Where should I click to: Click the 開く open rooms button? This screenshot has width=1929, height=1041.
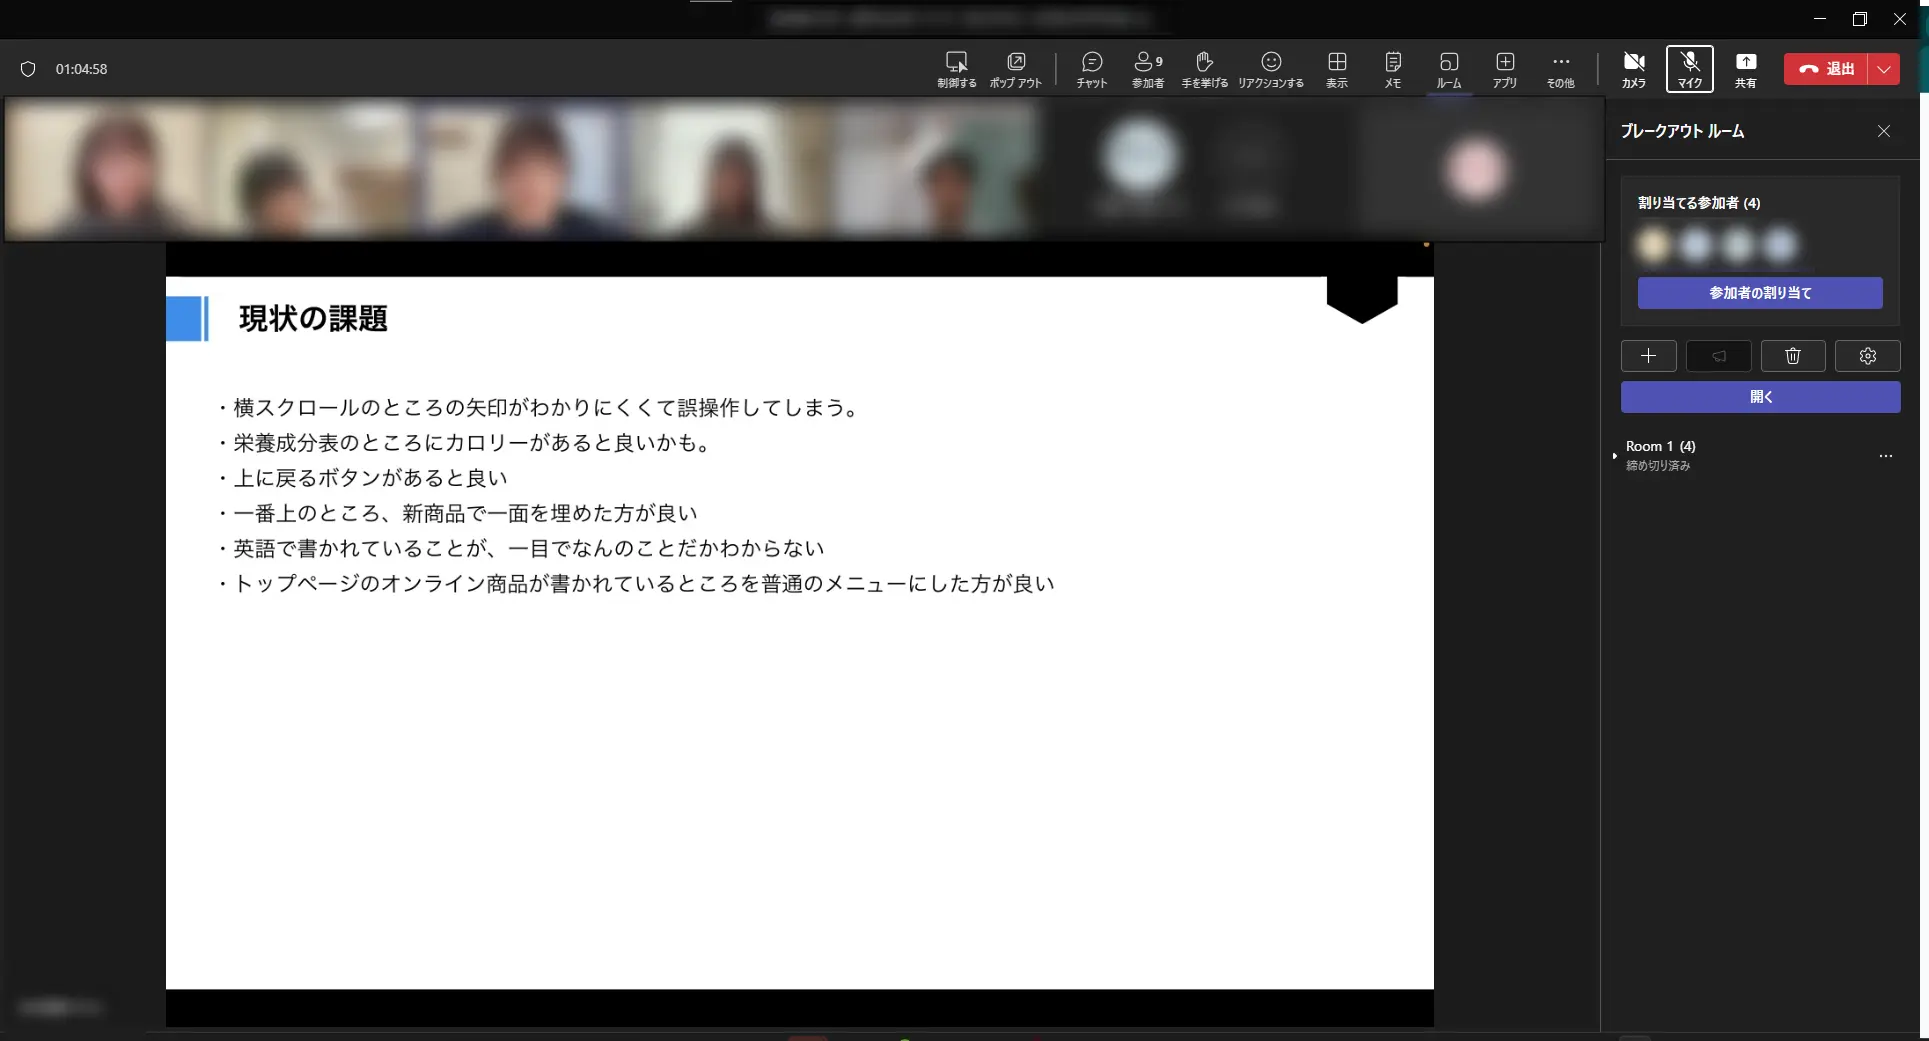coord(1761,397)
